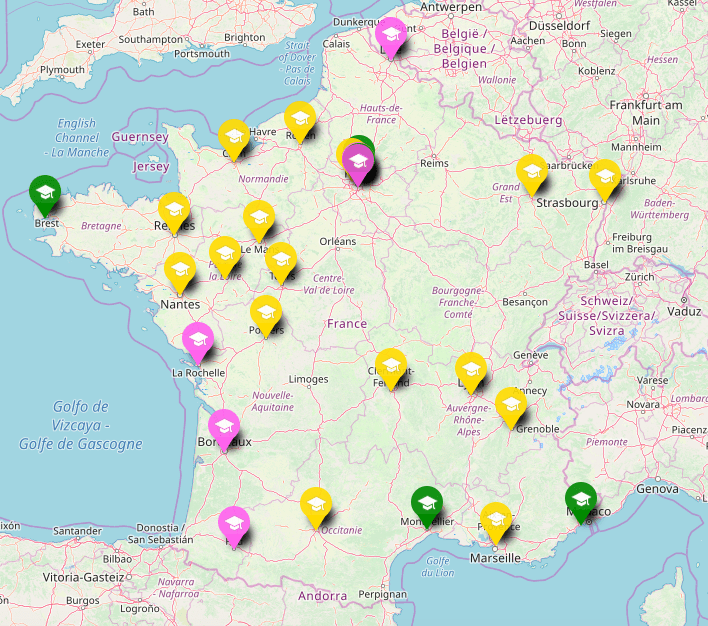The height and width of the screenshot is (626, 708).
Task: Open the yellow marker over Rouen
Action: pyautogui.click(x=299, y=119)
